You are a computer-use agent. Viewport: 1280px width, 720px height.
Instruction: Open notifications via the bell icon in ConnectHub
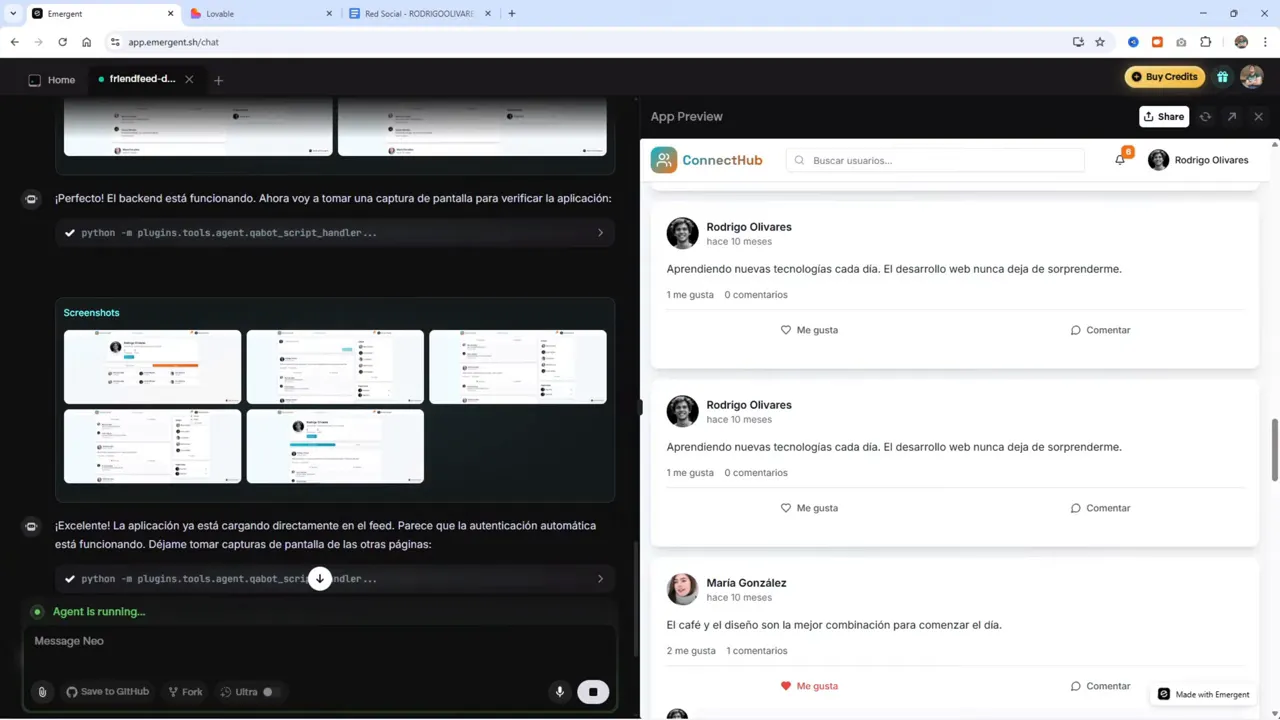(x=1119, y=159)
